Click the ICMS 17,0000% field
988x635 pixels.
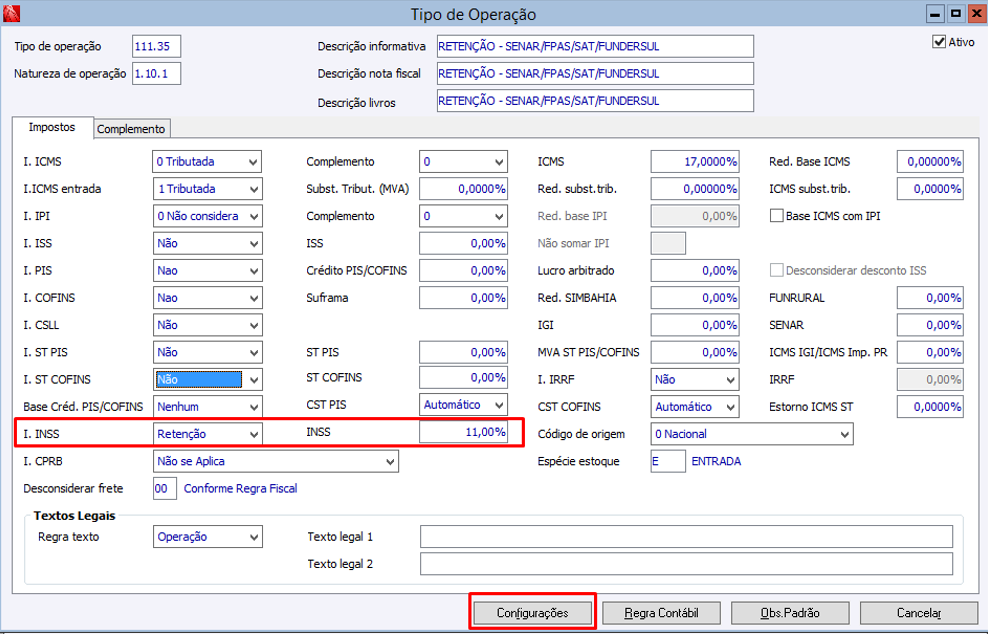click(694, 162)
